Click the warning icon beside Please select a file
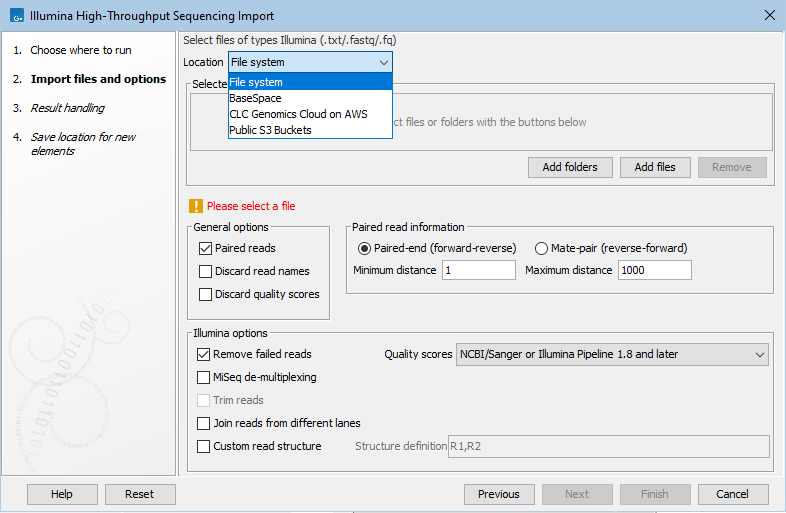Viewport: 786px width, 513px height. pyautogui.click(x=196, y=206)
